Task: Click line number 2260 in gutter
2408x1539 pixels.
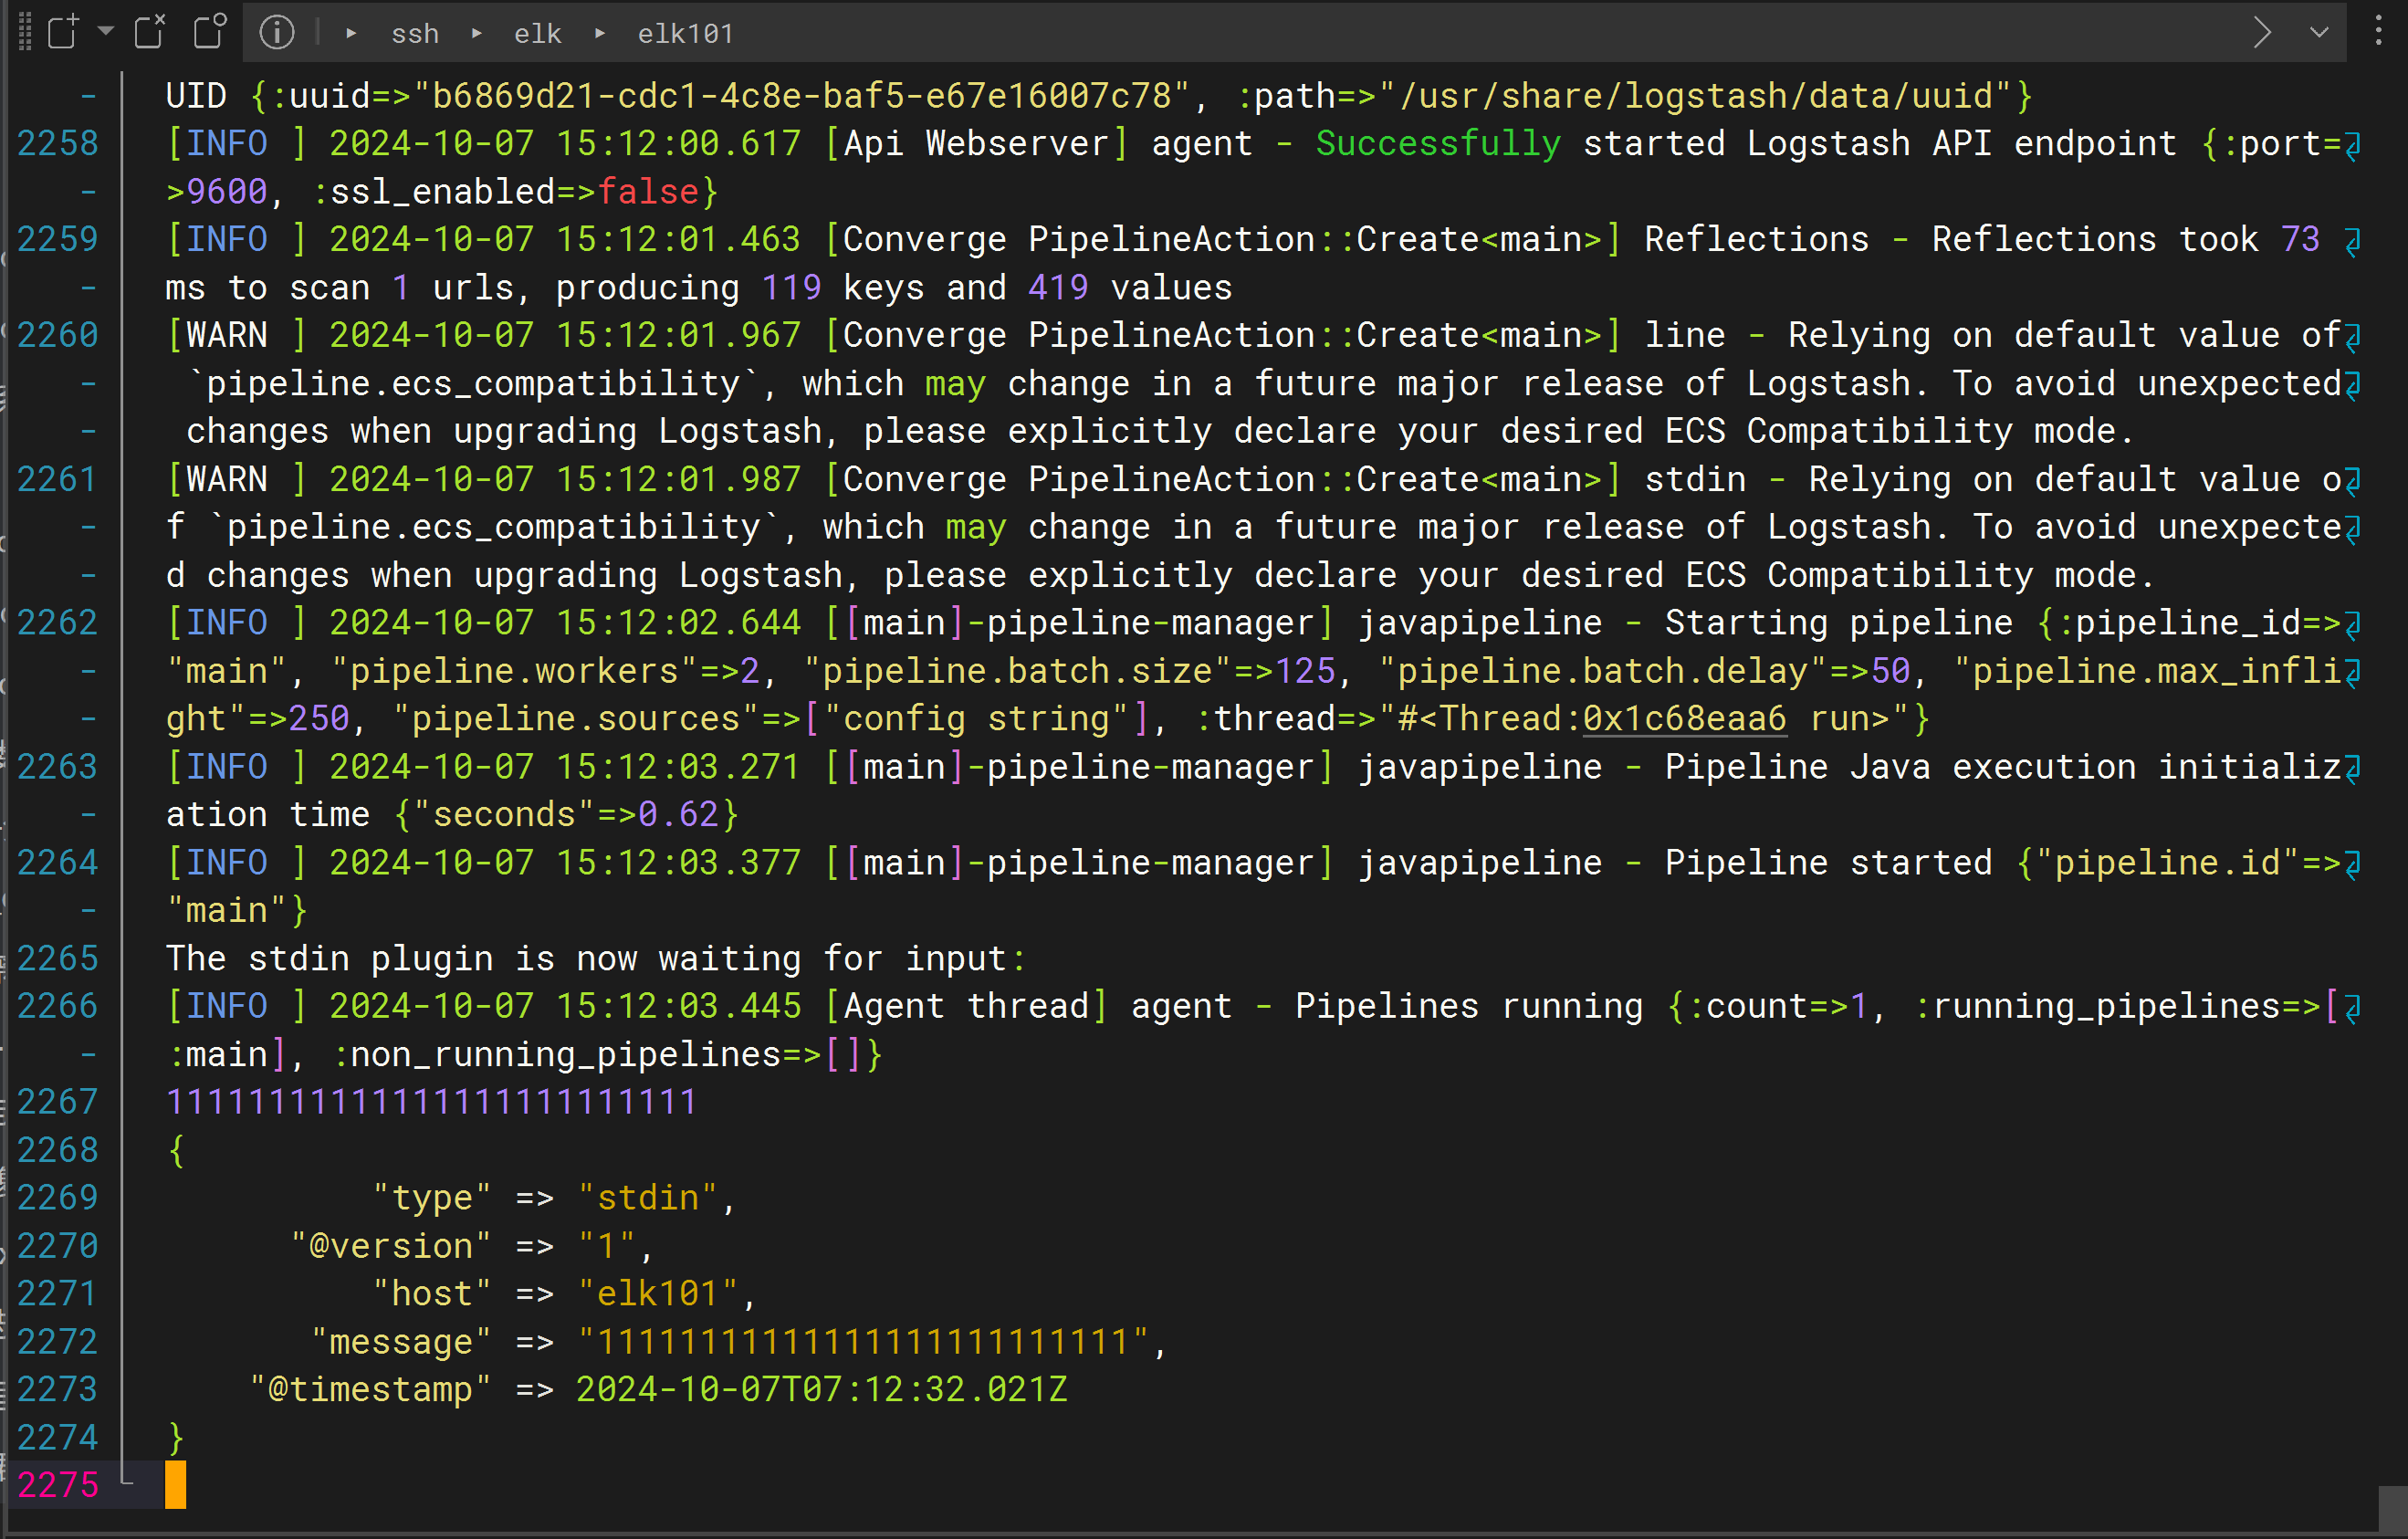Action: pyautogui.click(x=58, y=335)
